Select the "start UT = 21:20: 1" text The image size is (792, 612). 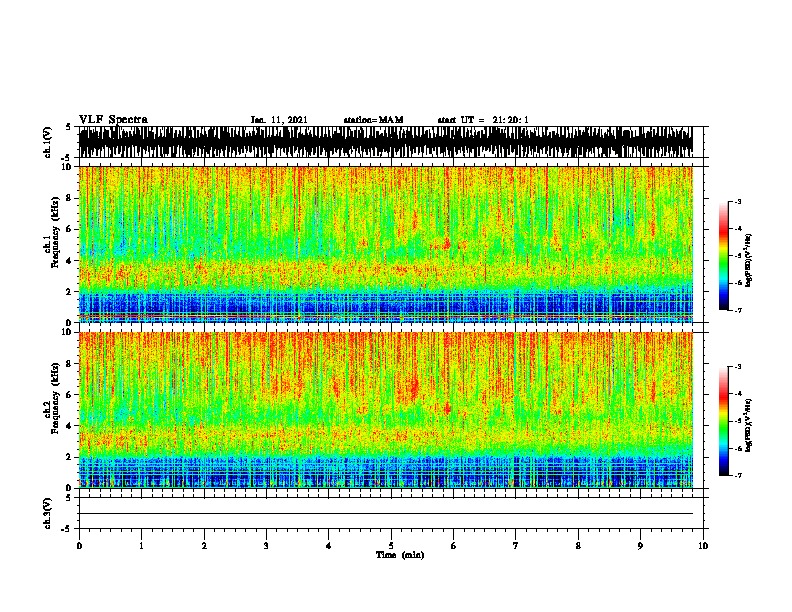tap(483, 120)
